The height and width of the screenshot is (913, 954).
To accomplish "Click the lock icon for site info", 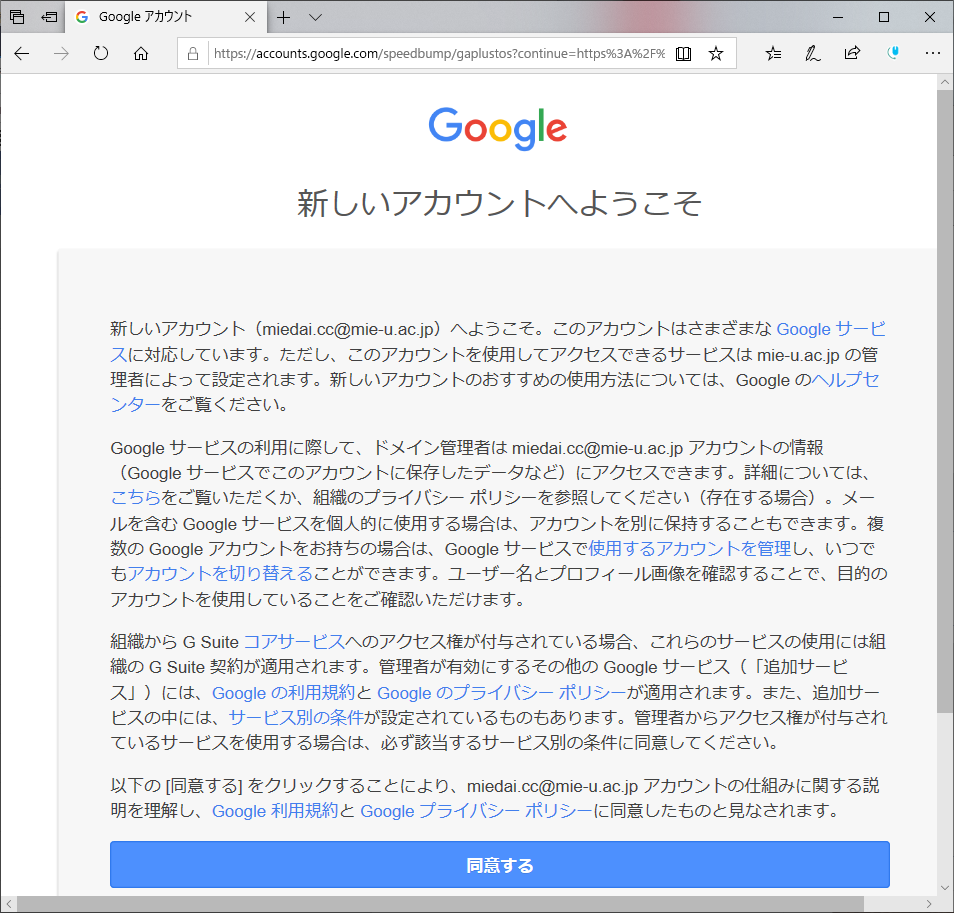I will pos(193,54).
